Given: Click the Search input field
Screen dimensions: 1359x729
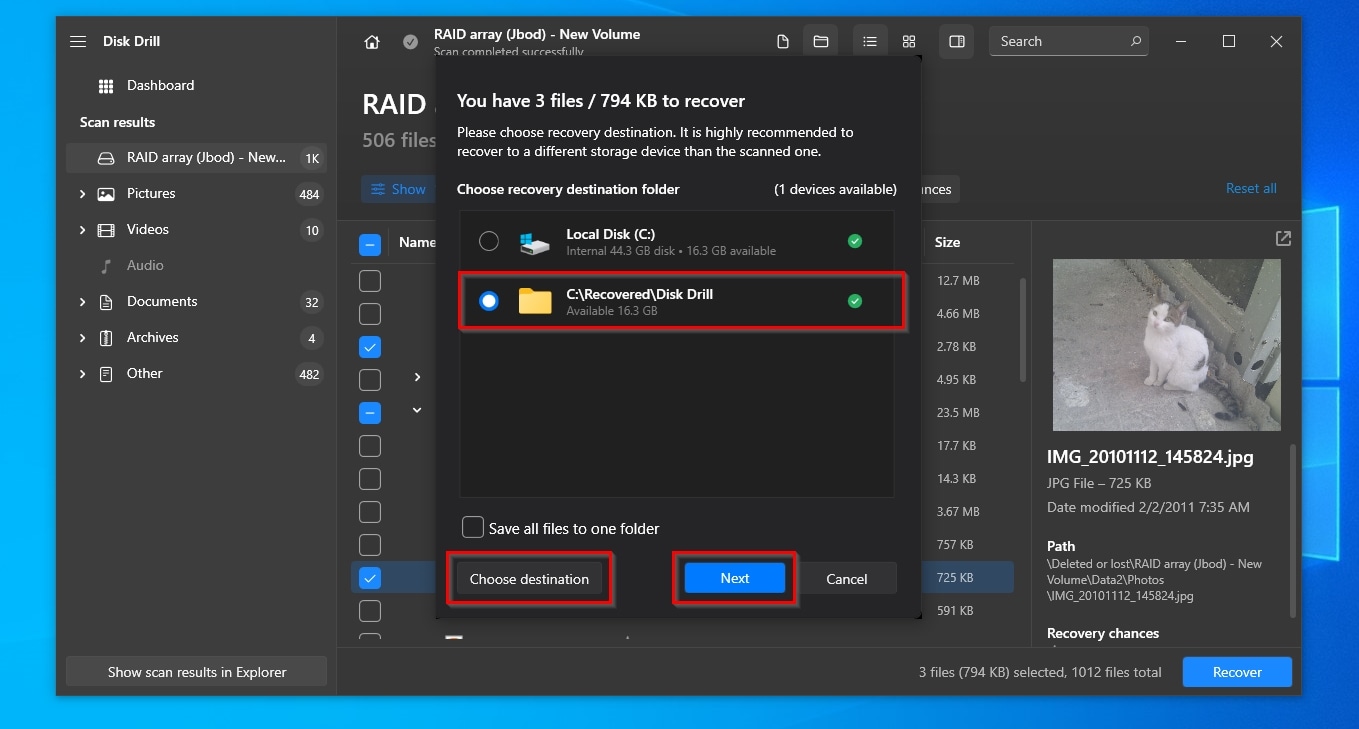Looking at the screenshot, I should (x=1060, y=42).
